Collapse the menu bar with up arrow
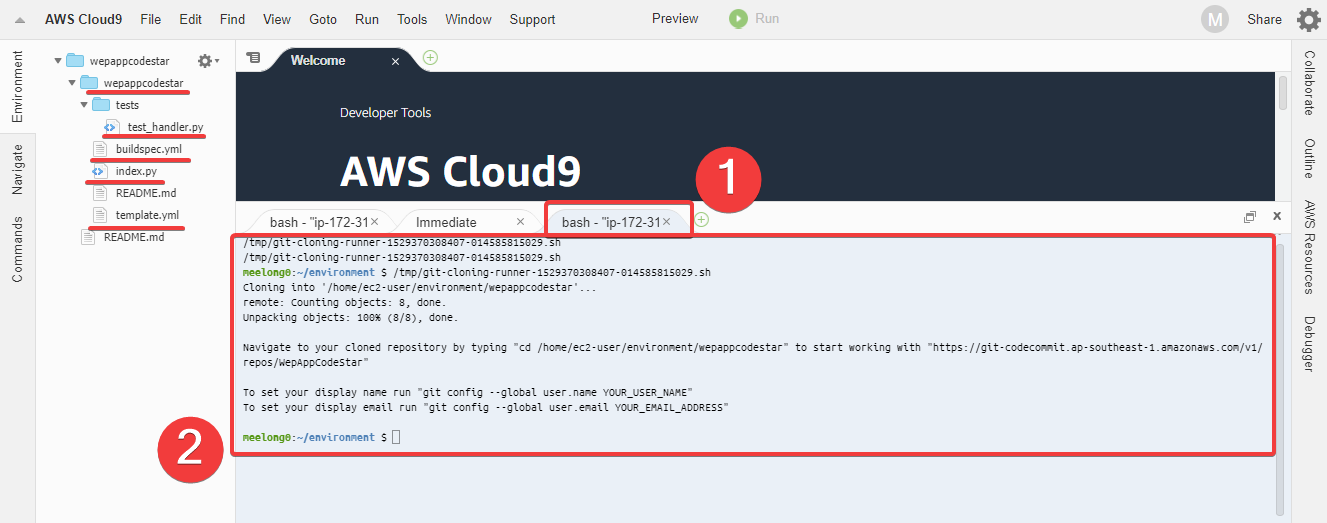The width and height of the screenshot is (1327, 523). [19, 20]
